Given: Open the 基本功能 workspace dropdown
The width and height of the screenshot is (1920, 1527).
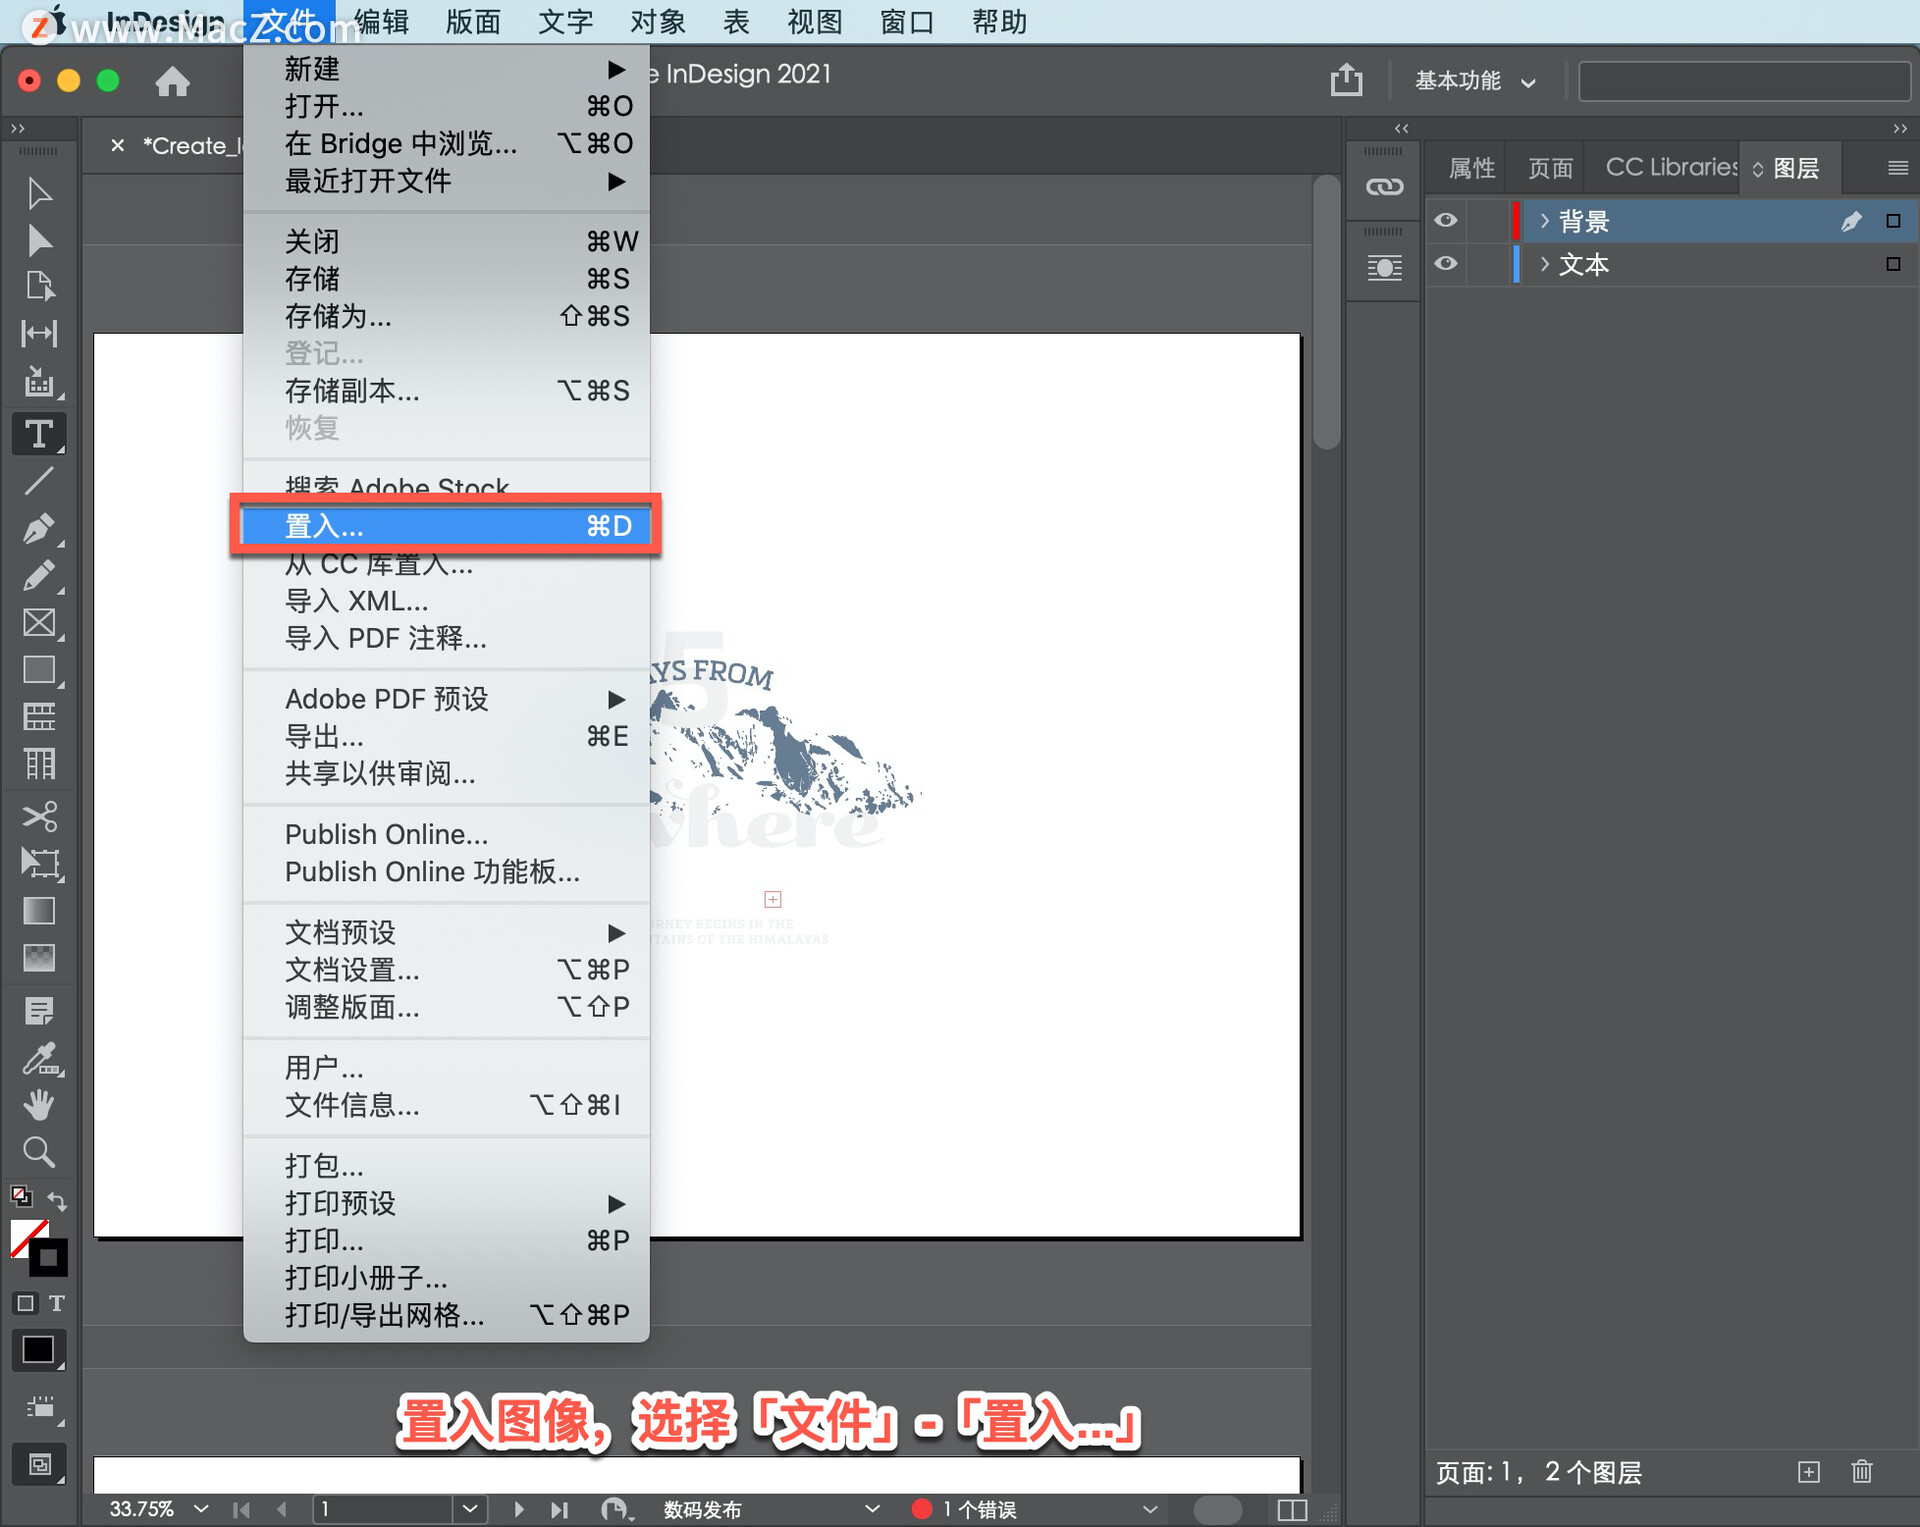Looking at the screenshot, I should [x=1475, y=81].
